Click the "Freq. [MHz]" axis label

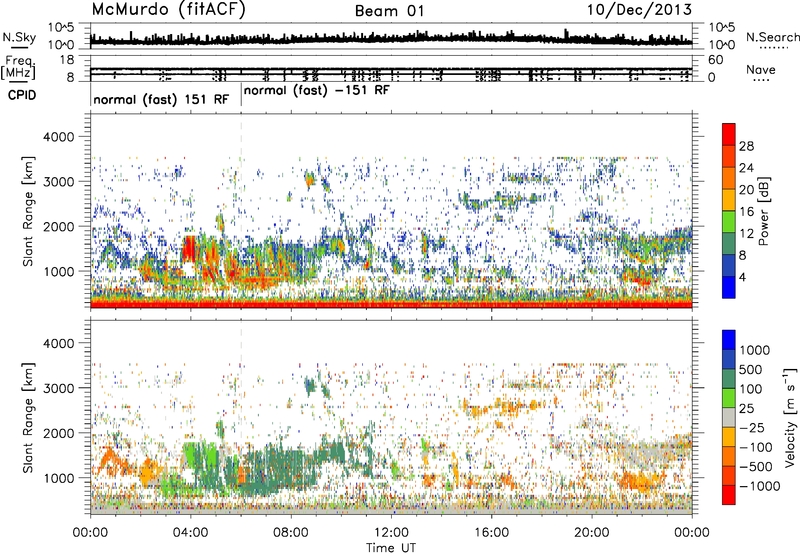pyautogui.click(x=18, y=68)
